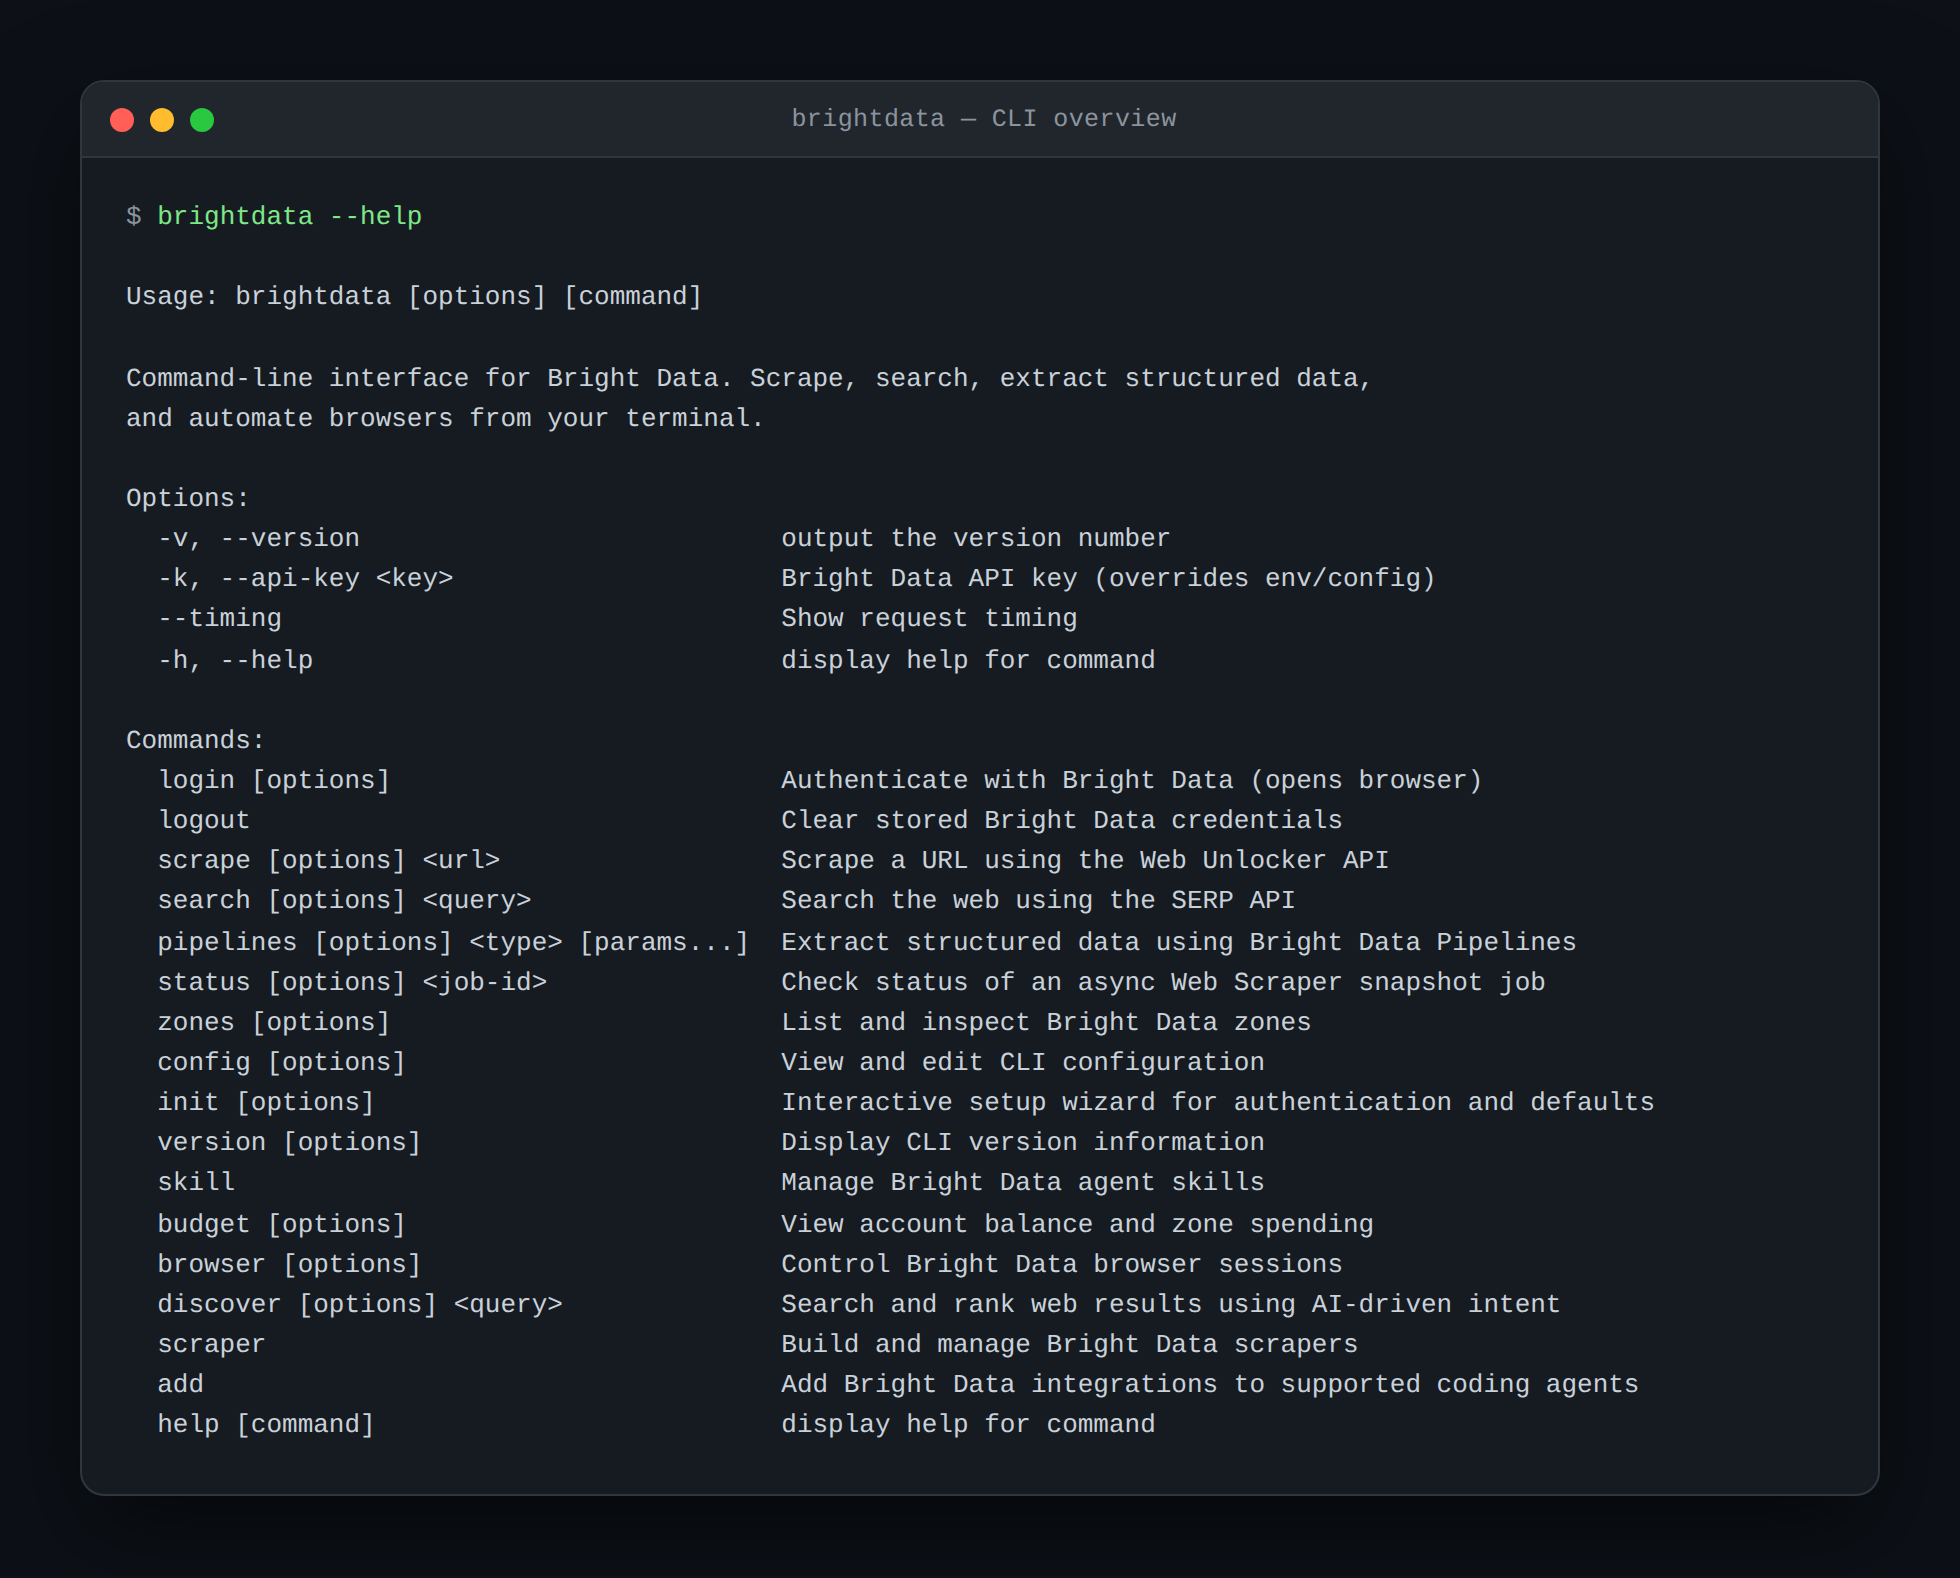
Task: Click the 'browser [options]' command
Action: click(290, 1264)
